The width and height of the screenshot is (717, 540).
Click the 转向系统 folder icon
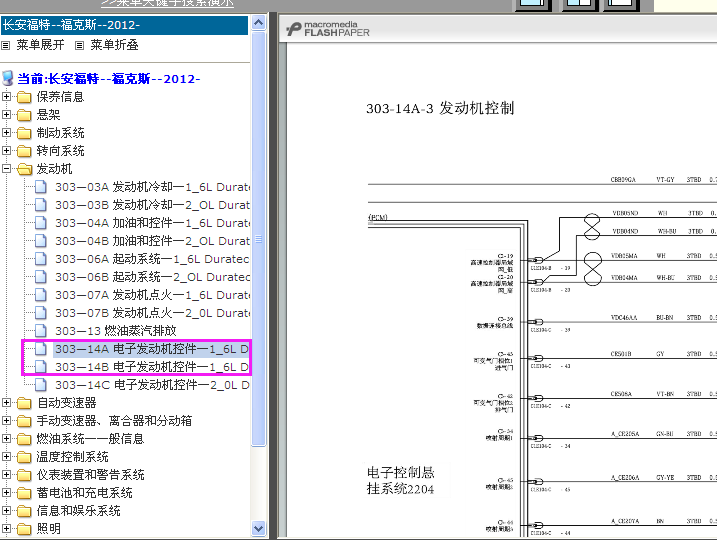point(24,151)
